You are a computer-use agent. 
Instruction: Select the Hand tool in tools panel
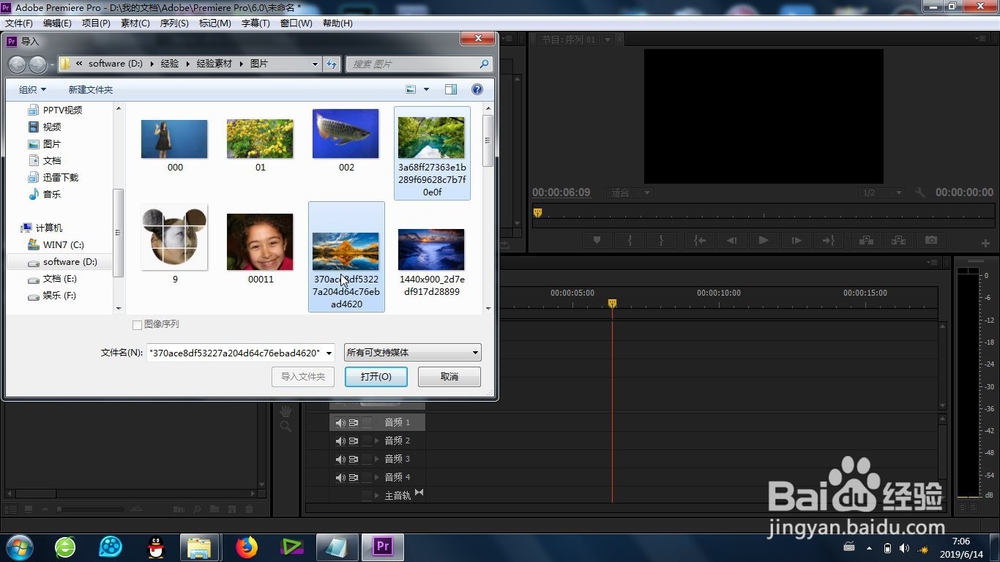pos(285,410)
